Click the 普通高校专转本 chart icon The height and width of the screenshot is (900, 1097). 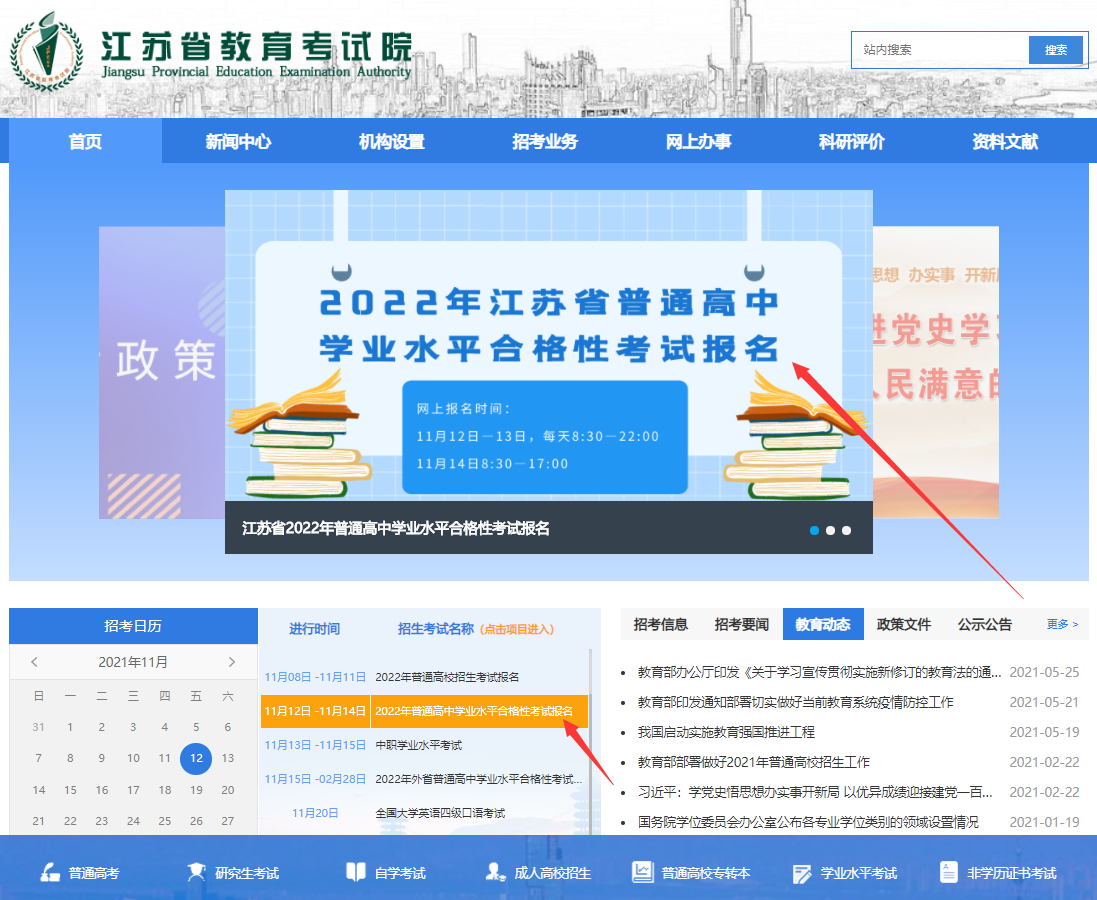click(x=642, y=872)
